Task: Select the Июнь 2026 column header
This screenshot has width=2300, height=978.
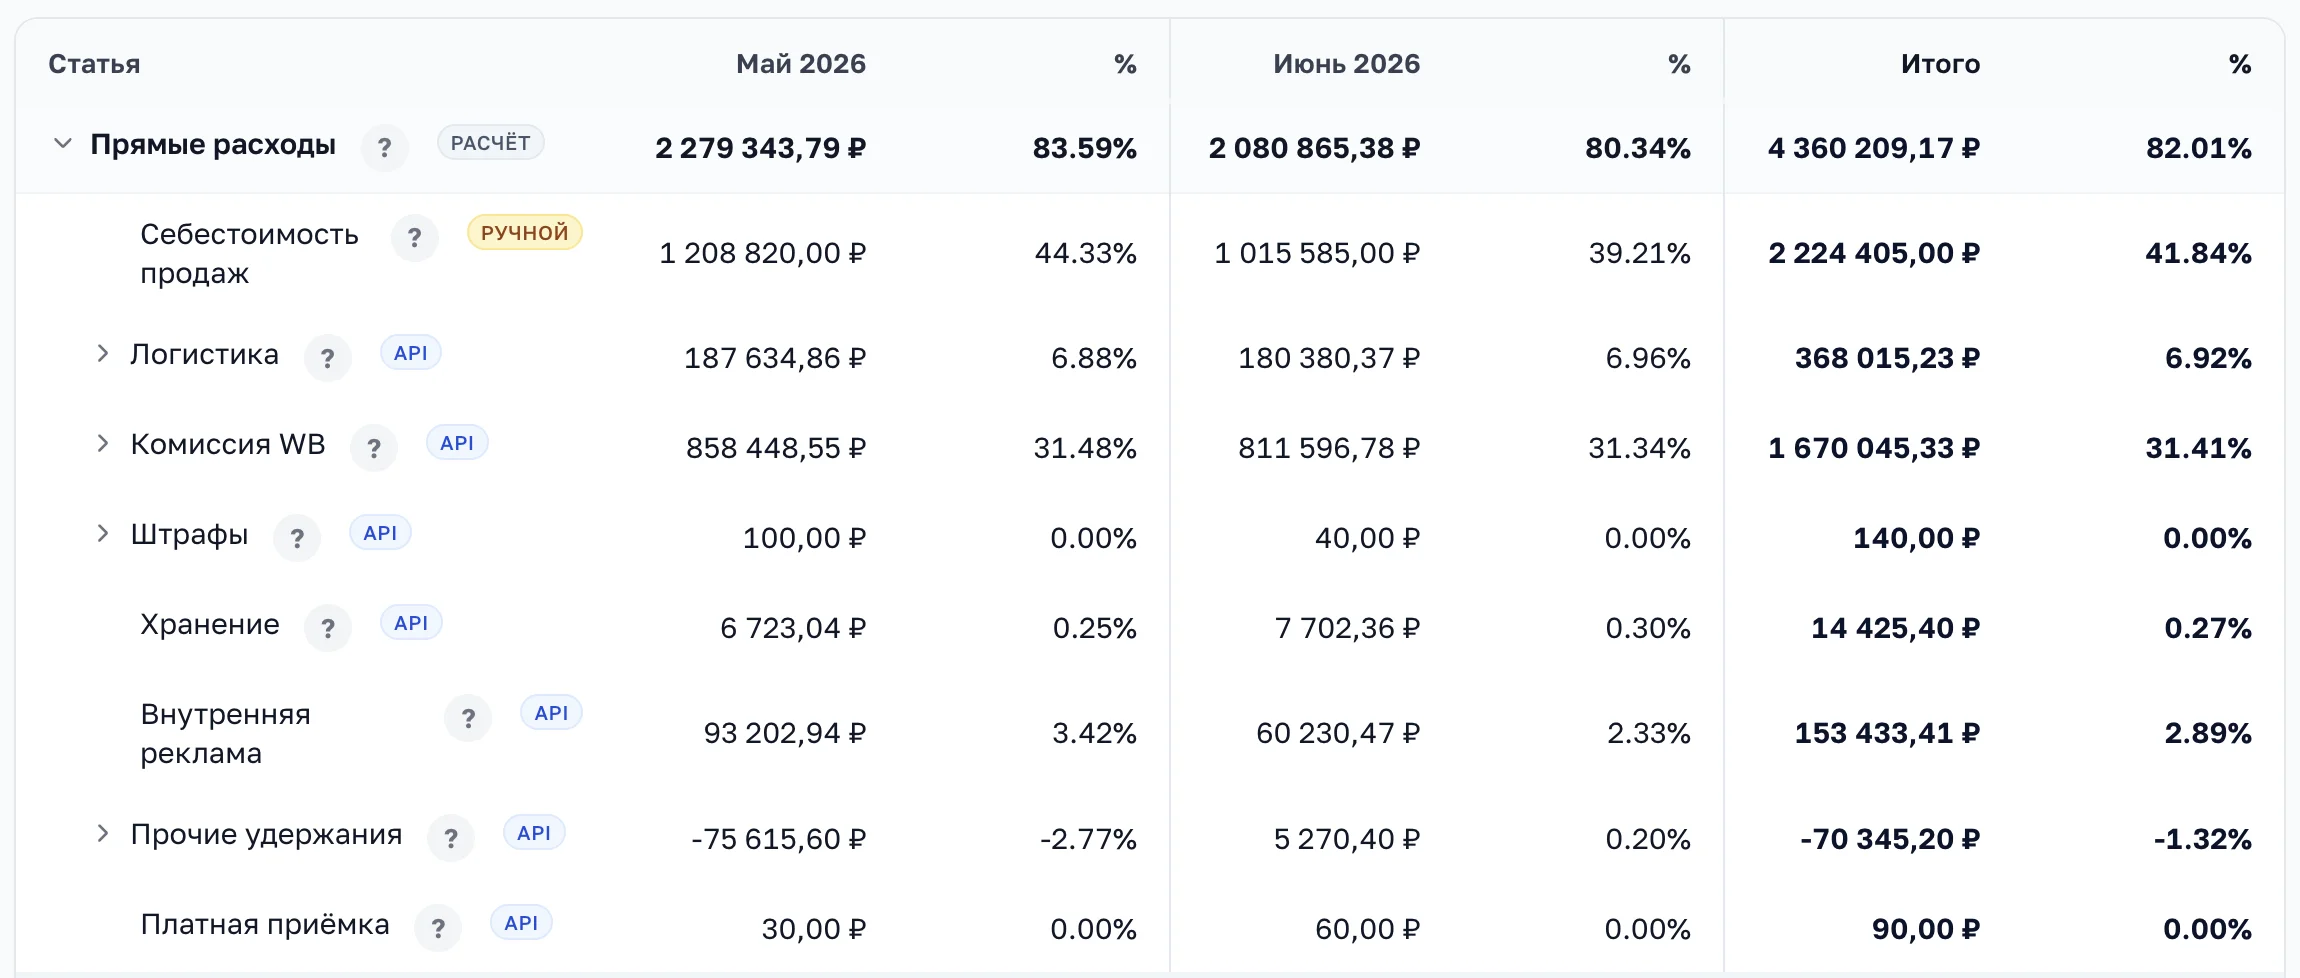Action: click(1346, 64)
